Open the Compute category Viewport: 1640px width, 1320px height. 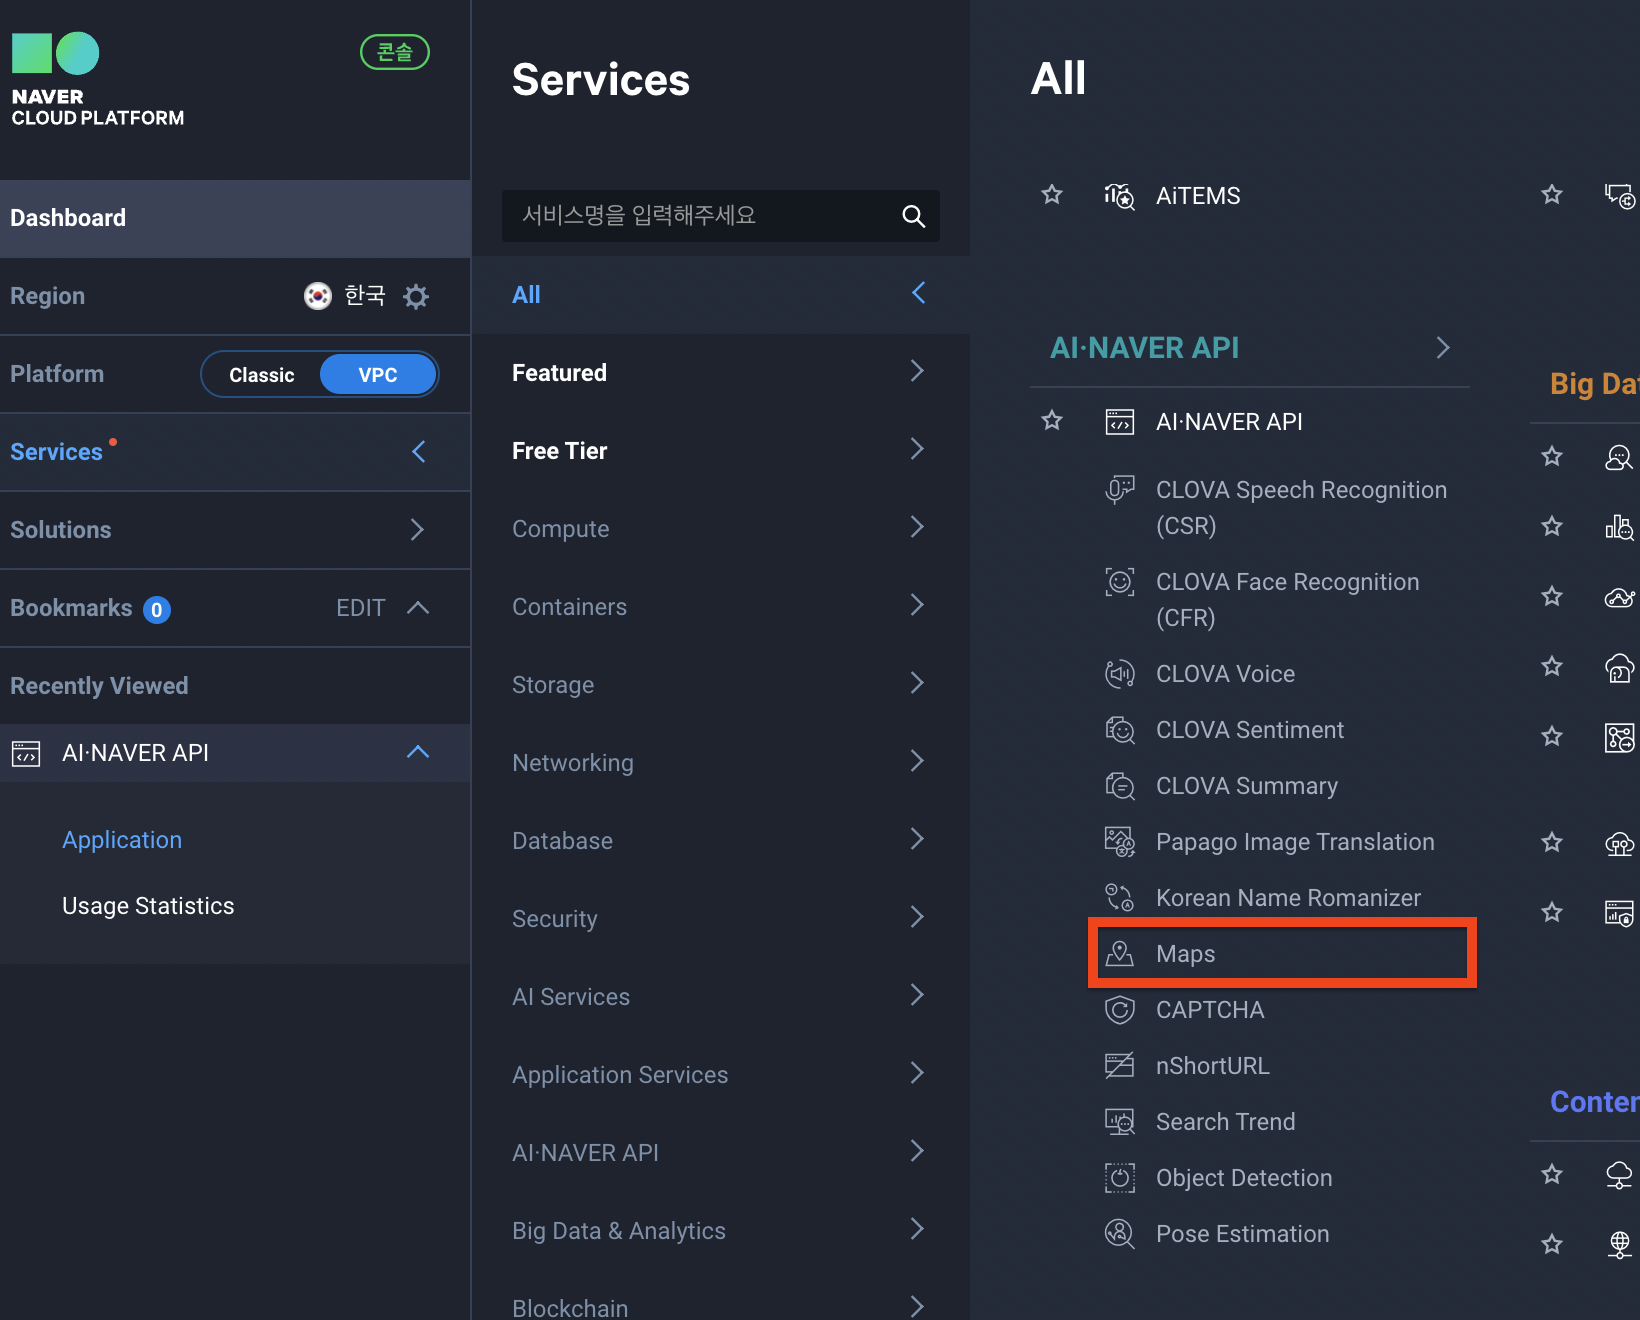point(720,529)
